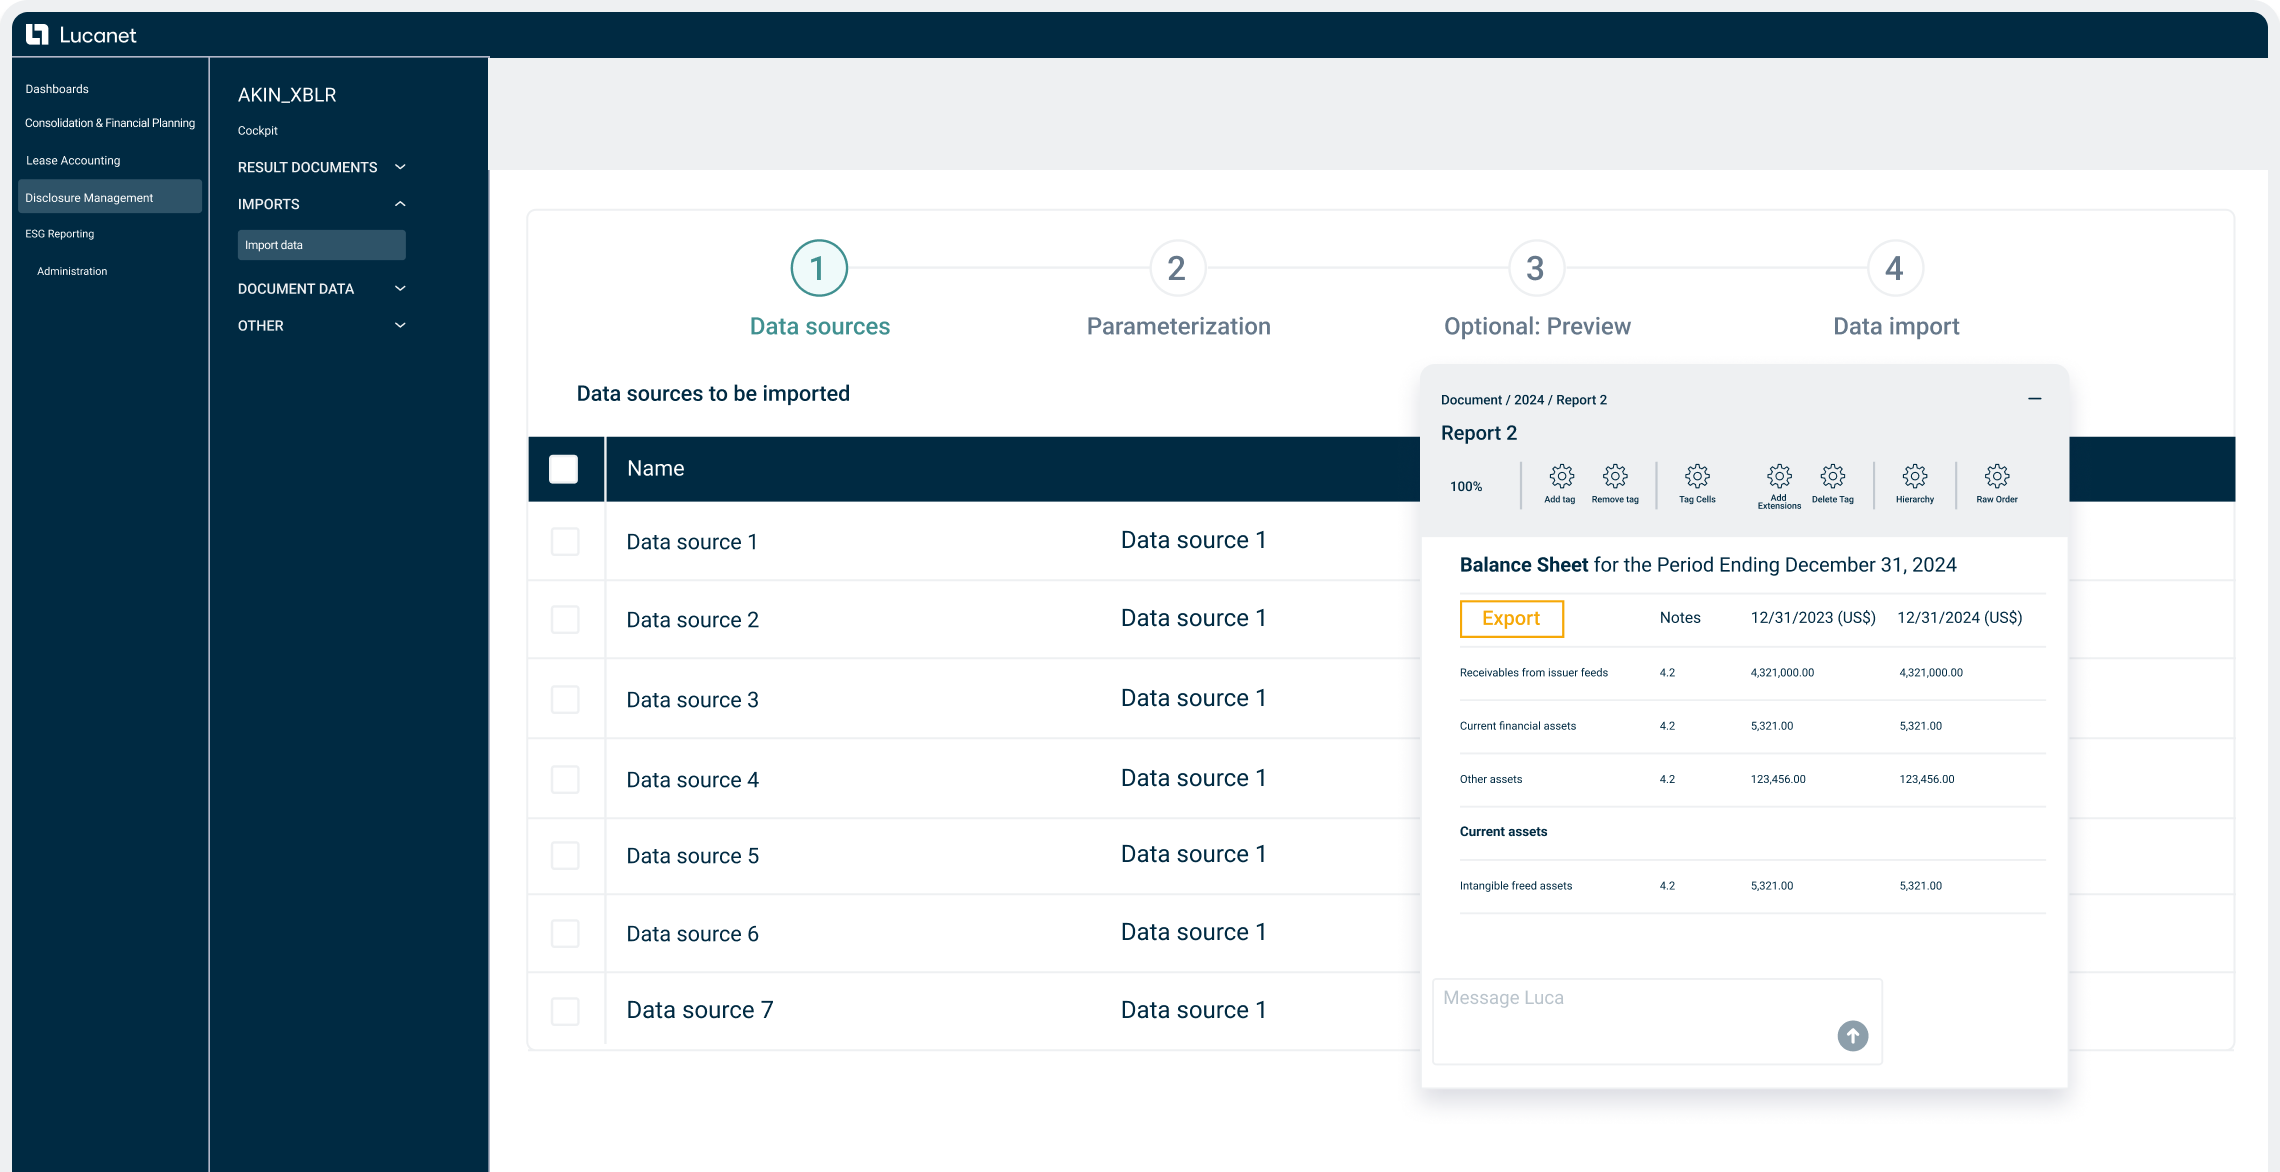Image resolution: width=2280 pixels, height=1172 pixels.
Task: Click the Lucanet logo icon
Action: click(37, 35)
